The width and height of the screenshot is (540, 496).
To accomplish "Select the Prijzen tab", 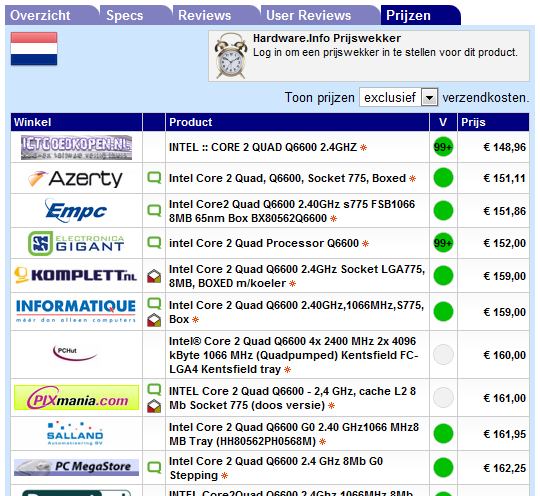I will (420, 15).
